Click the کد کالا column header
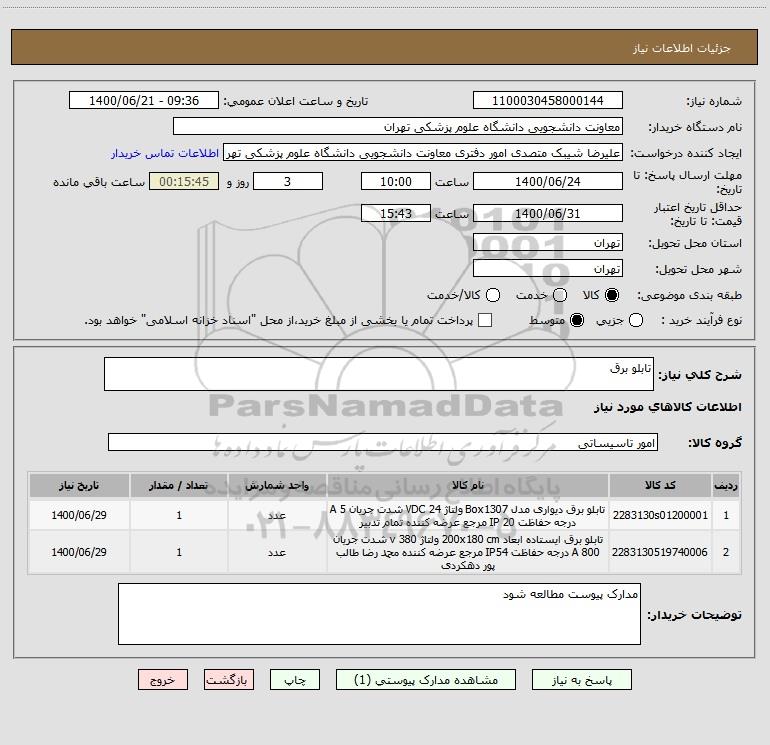This screenshot has height=745, width=770. (660, 485)
